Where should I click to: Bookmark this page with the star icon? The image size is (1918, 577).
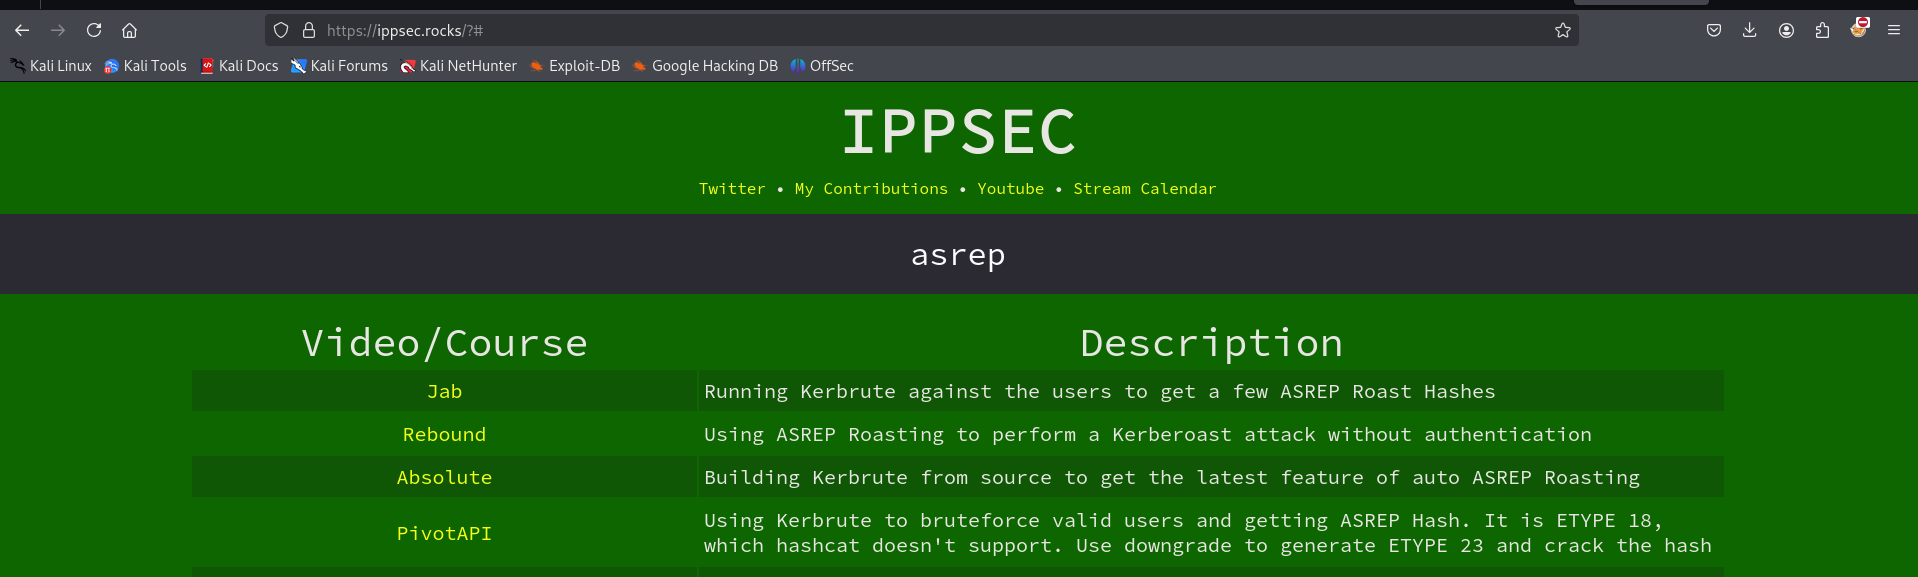pos(1562,30)
